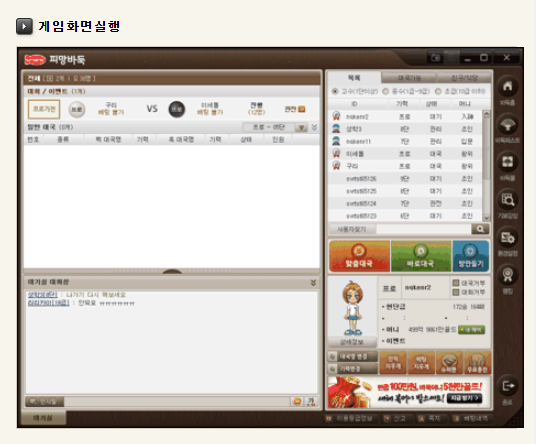Click the 무료충전 item icon button
The image size is (536, 444).
[x=478, y=363]
